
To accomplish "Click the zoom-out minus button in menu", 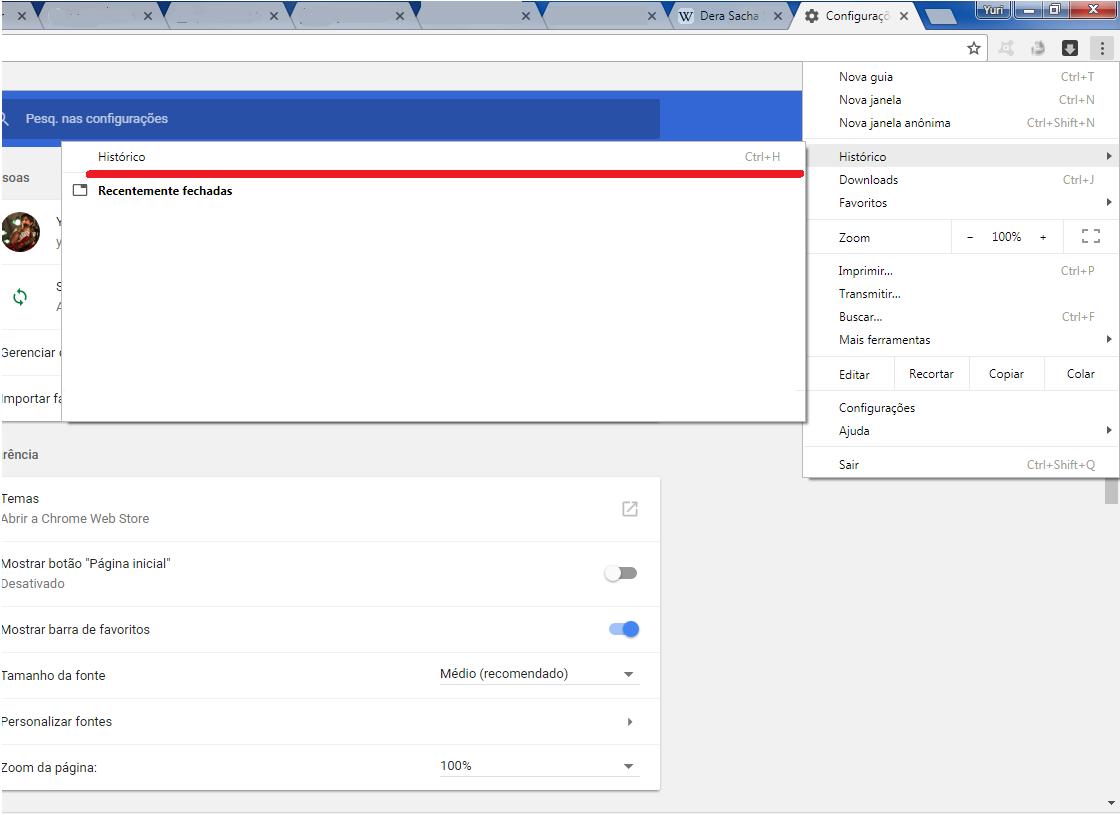I will pyautogui.click(x=969, y=237).
